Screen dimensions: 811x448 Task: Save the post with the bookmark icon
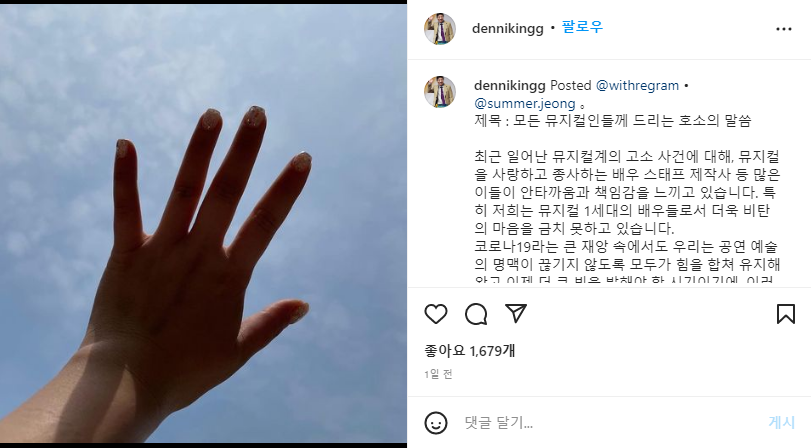coord(786,314)
